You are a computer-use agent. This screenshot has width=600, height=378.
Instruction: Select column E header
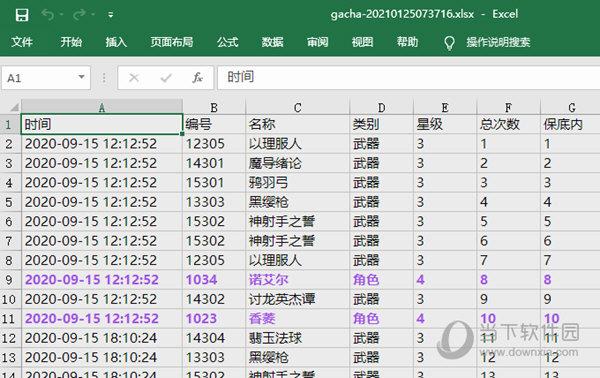click(445, 108)
